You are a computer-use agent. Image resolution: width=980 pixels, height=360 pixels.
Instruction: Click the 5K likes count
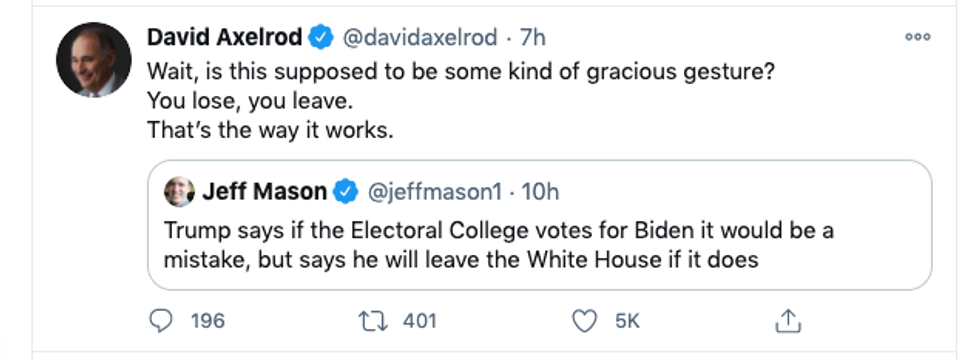pyautogui.click(x=628, y=321)
